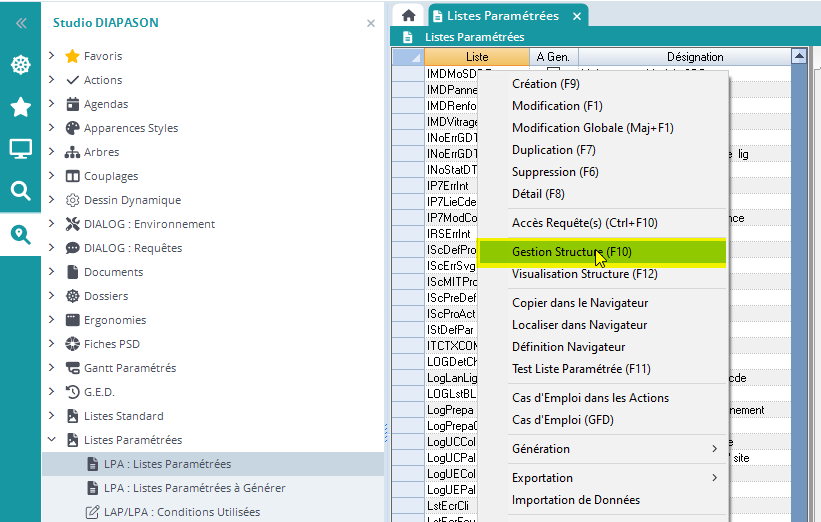Expand the Favoris tree node
The height and width of the screenshot is (522, 821).
coord(52,56)
